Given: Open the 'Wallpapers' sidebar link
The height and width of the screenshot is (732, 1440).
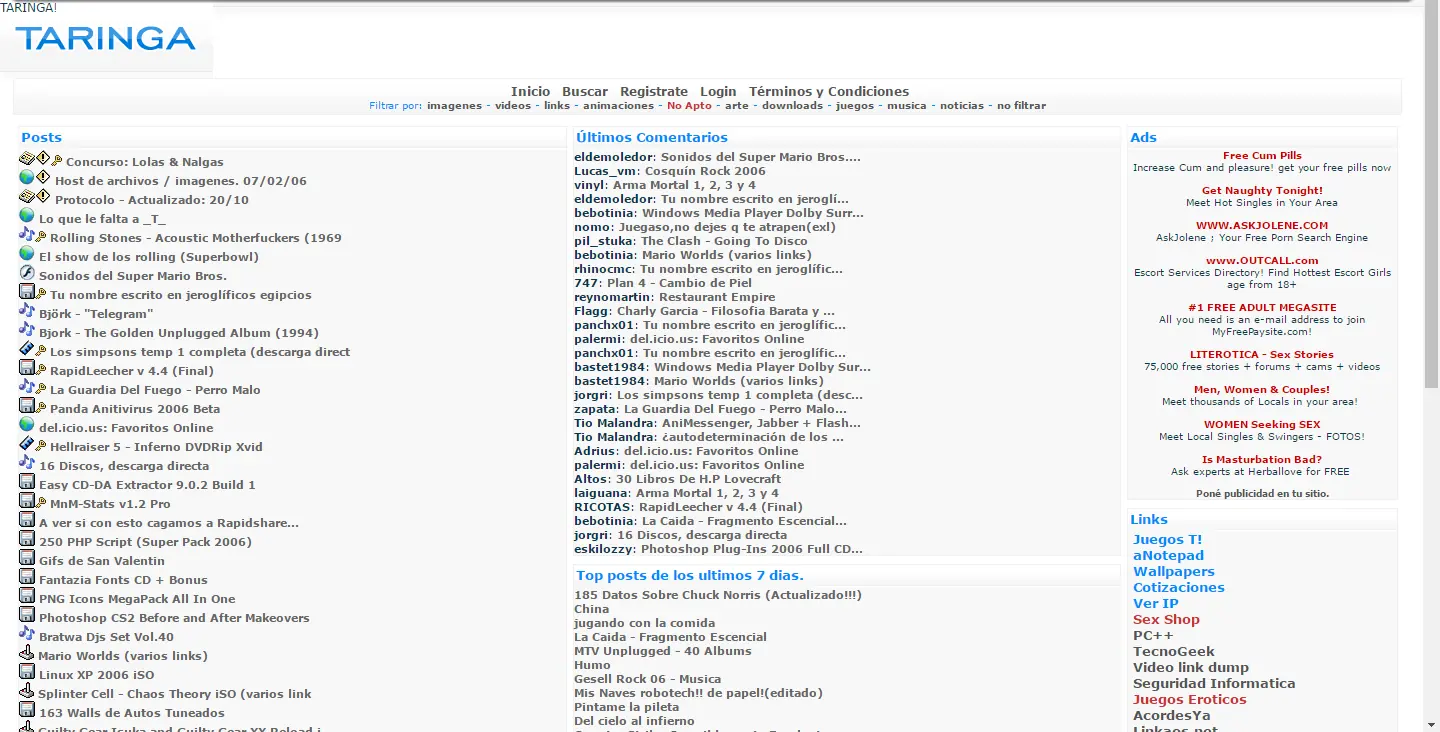Looking at the screenshot, I should (x=1174, y=572).
